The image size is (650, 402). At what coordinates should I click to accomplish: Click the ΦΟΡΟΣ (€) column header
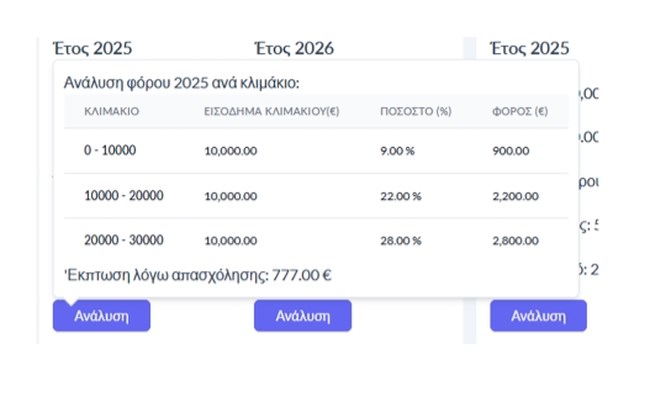[x=520, y=111]
